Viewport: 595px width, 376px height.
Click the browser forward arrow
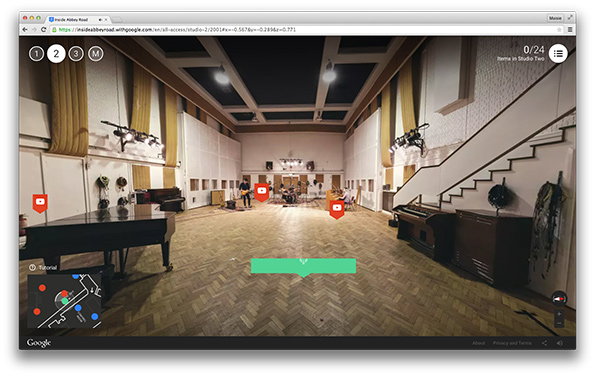pyautogui.click(x=34, y=30)
